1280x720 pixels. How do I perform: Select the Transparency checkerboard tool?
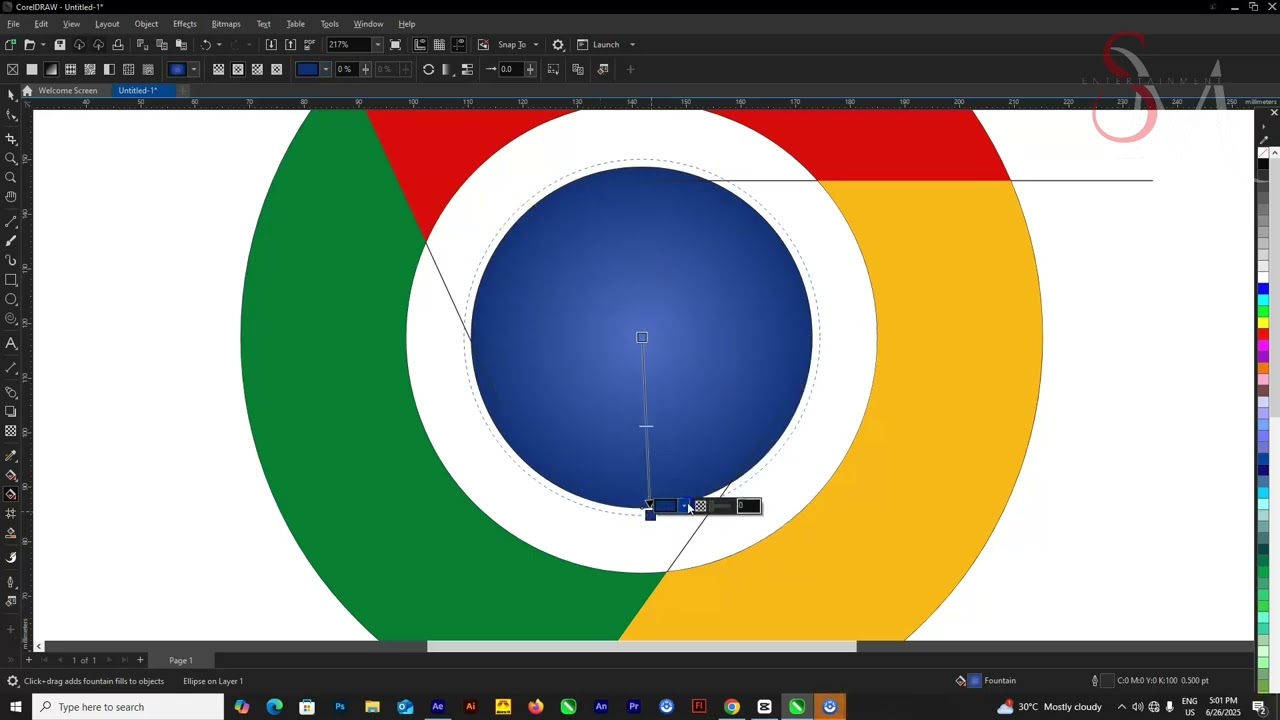click(11, 431)
